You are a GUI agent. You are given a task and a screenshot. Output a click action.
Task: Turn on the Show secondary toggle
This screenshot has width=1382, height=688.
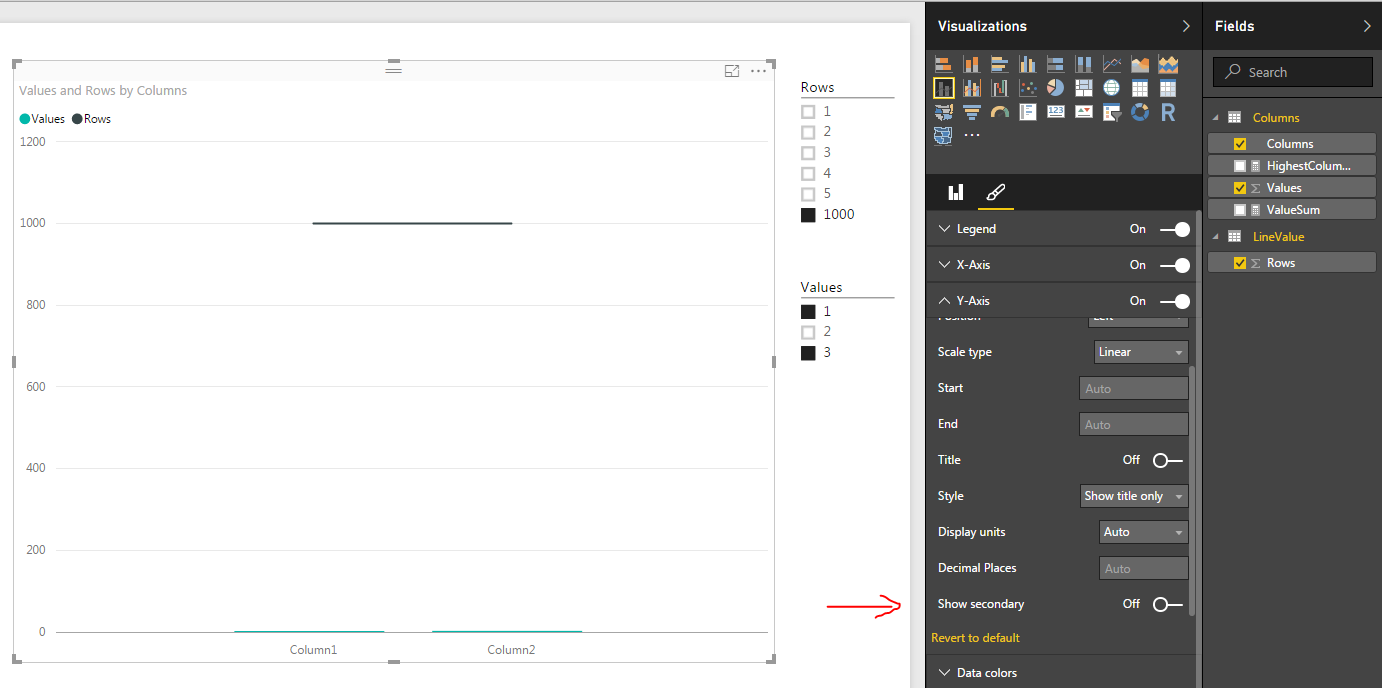click(x=1167, y=604)
